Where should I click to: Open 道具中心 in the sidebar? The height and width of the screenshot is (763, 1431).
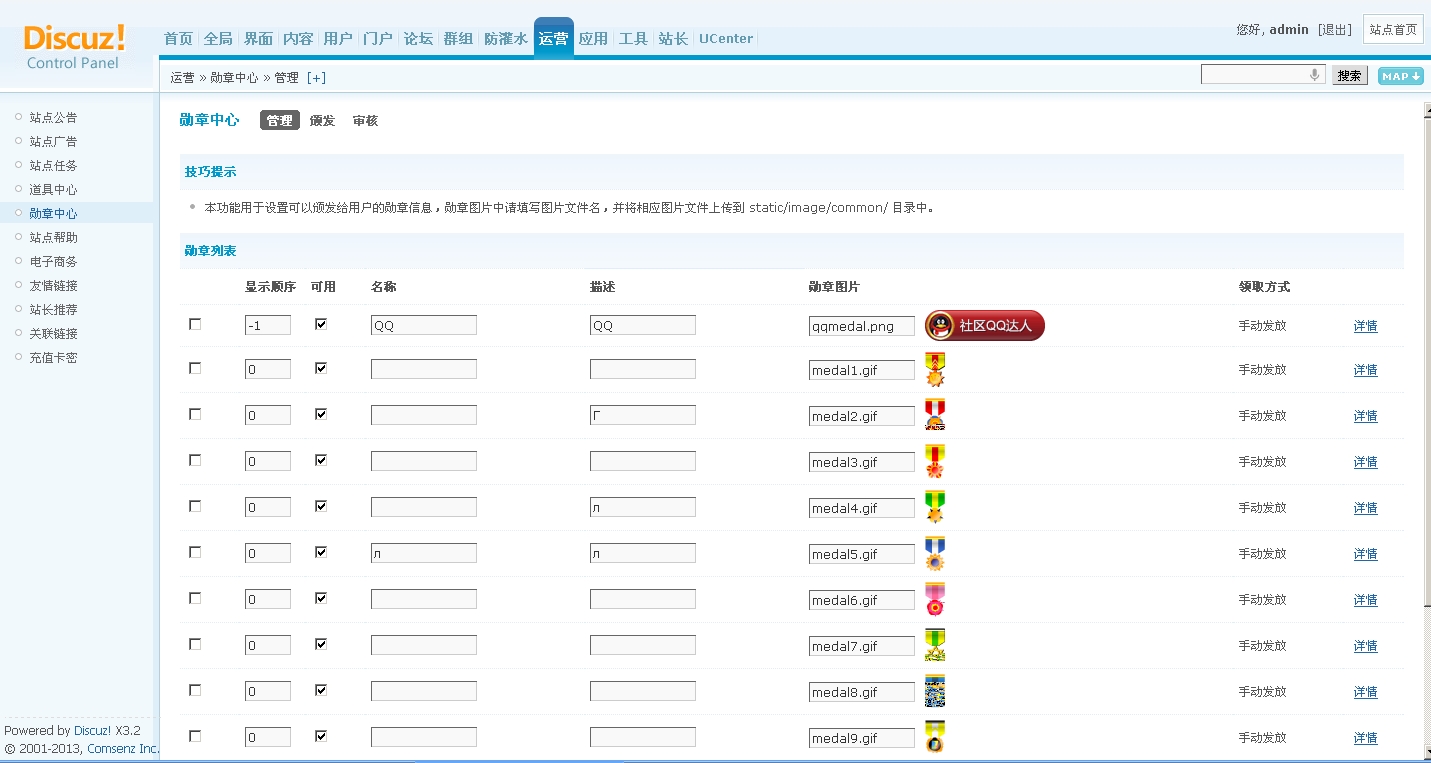[54, 189]
